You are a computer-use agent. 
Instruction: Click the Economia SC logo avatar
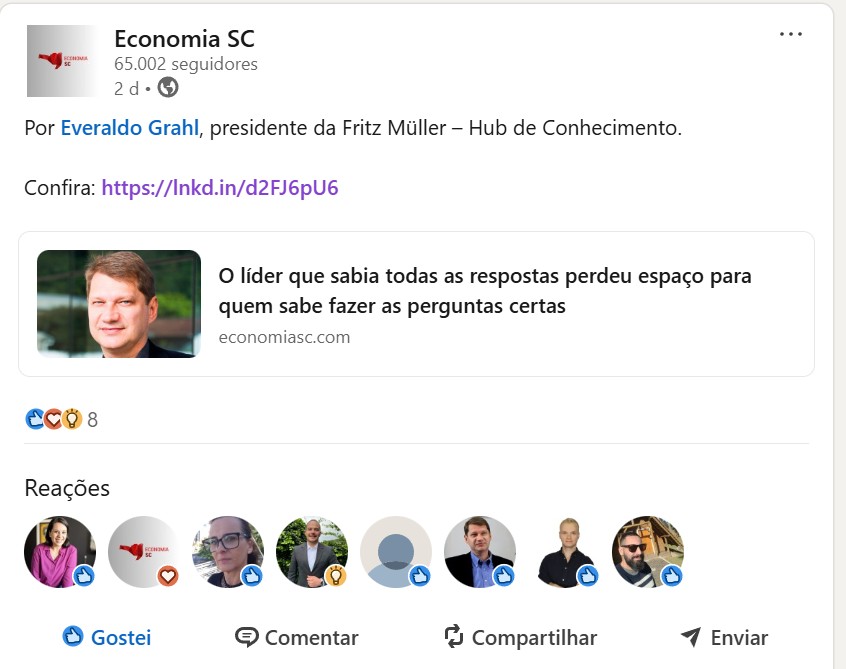point(62,61)
